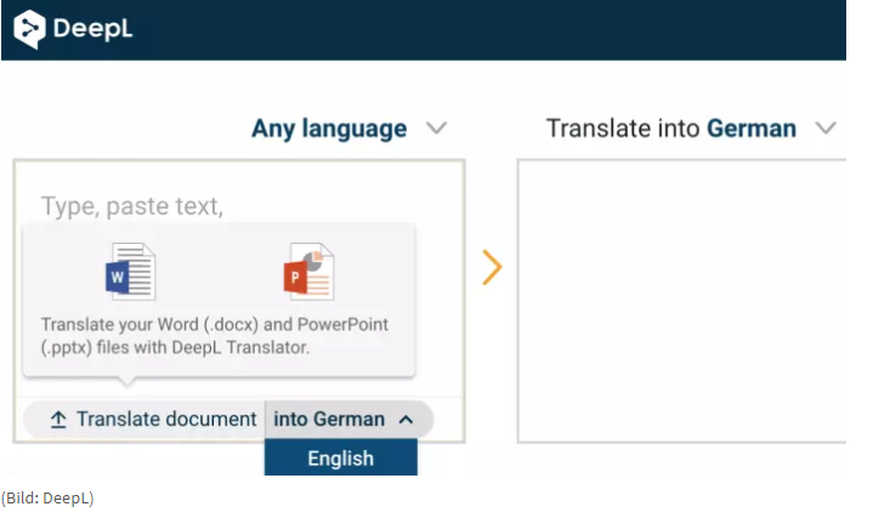
Task: Click the DeepL hexagon logo icon
Action: tap(30, 29)
